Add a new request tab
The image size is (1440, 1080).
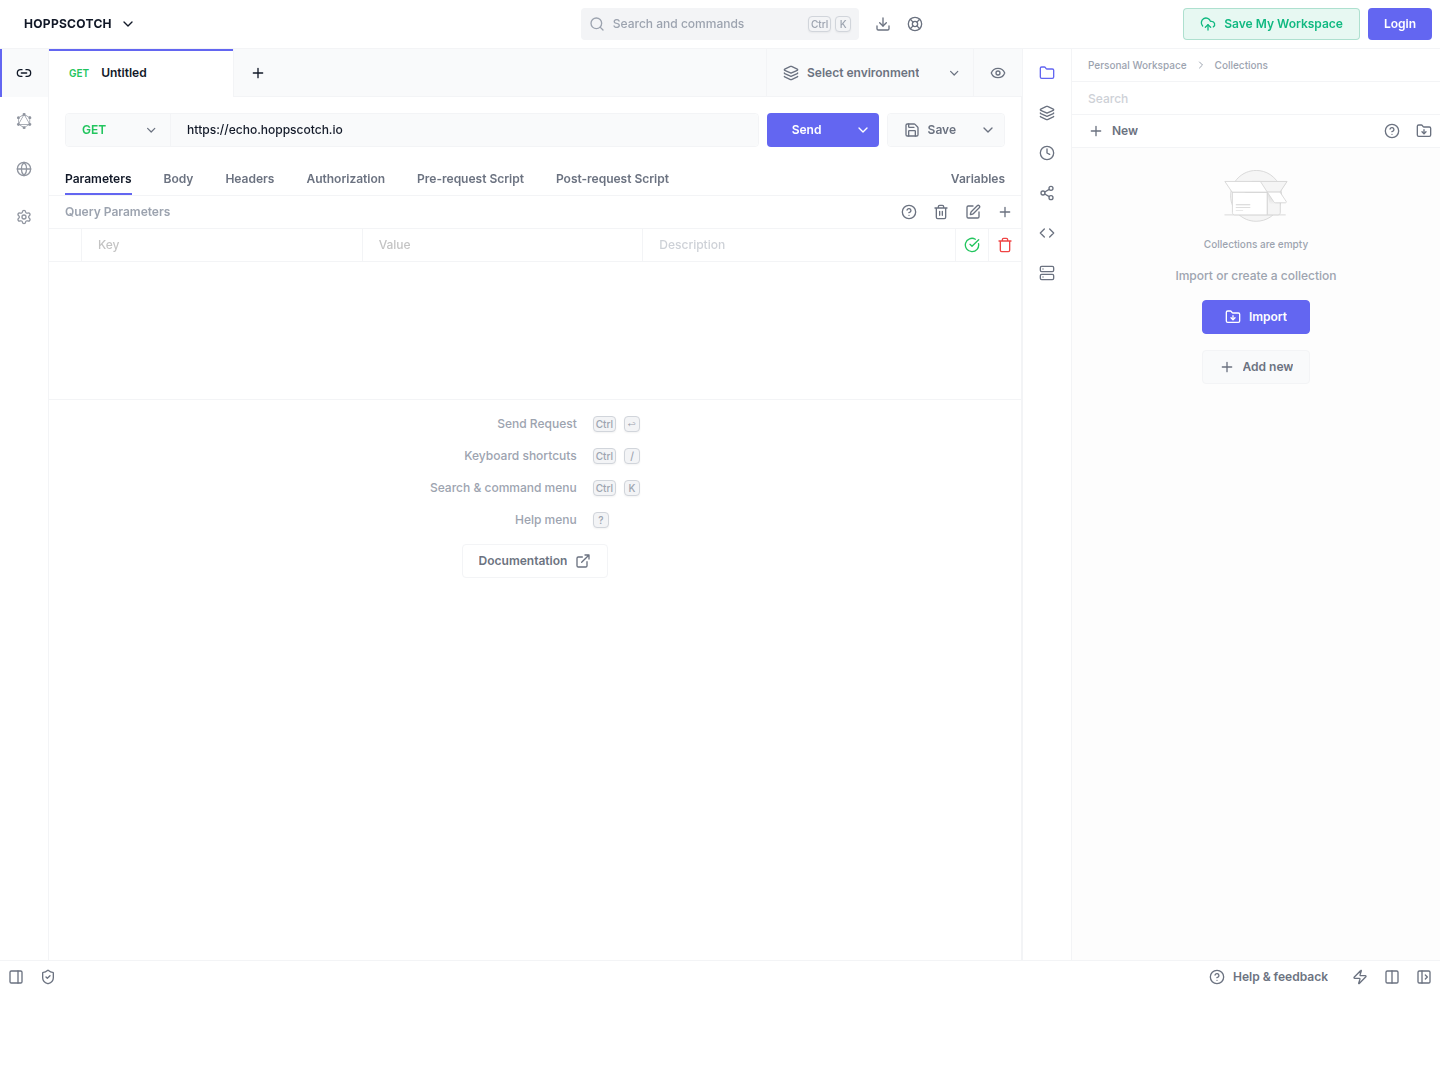coord(258,73)
